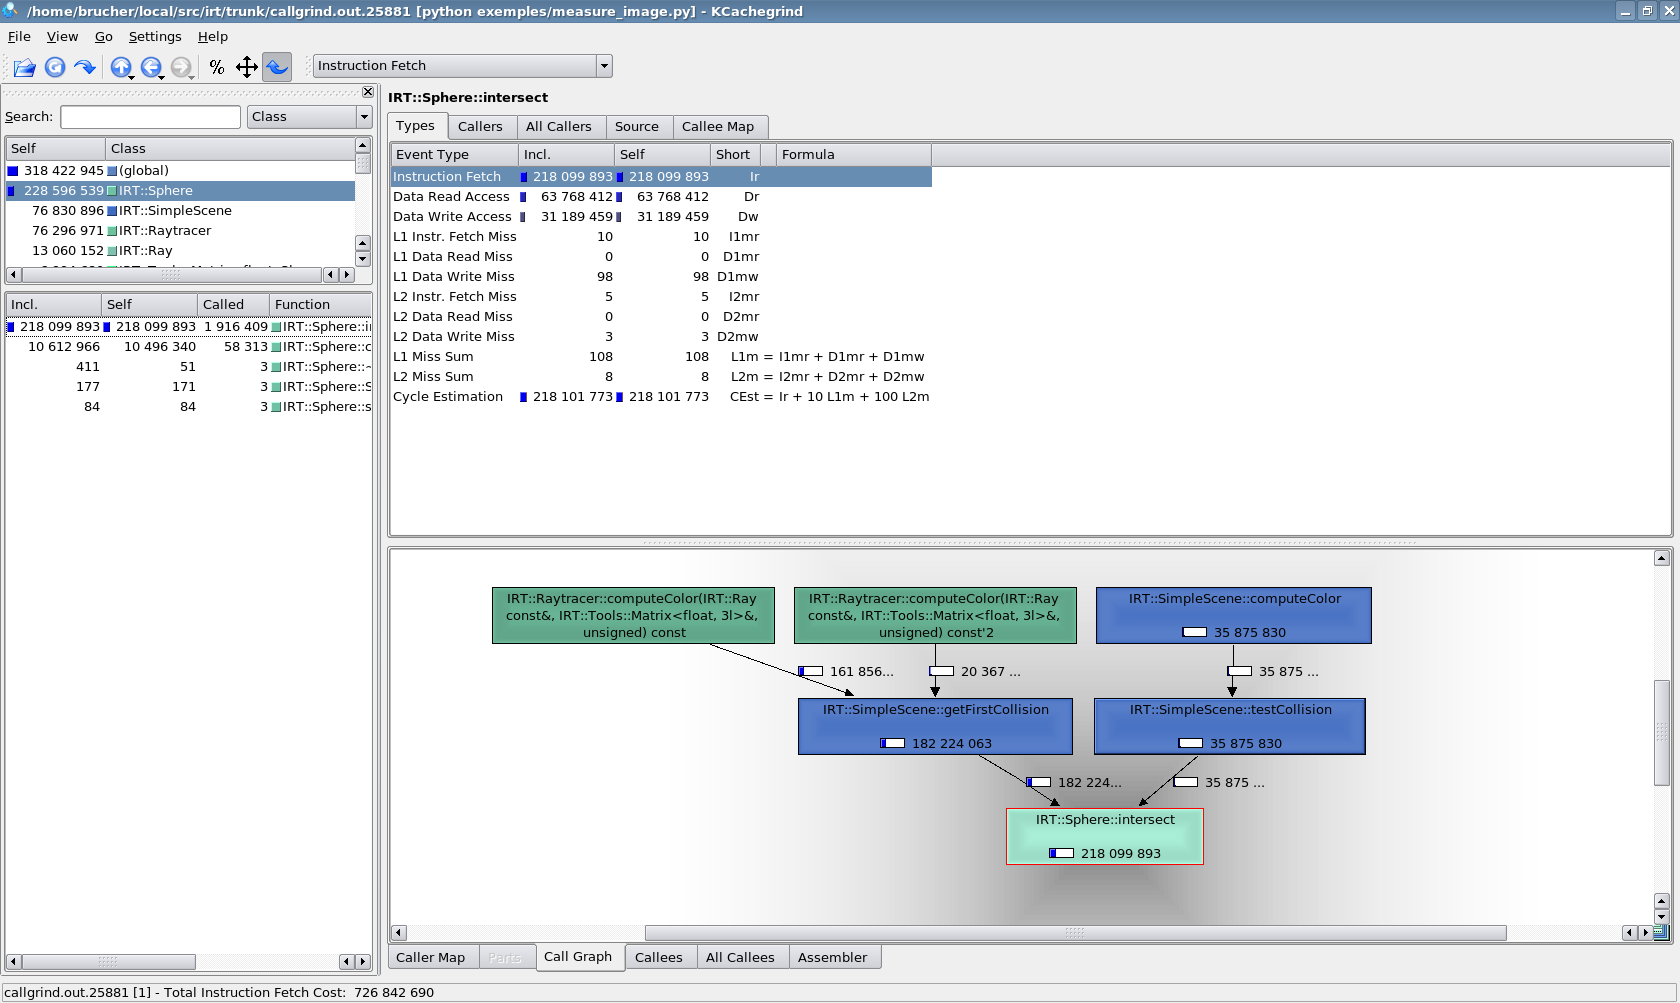Click the Open file folder icon

point(25,67)
